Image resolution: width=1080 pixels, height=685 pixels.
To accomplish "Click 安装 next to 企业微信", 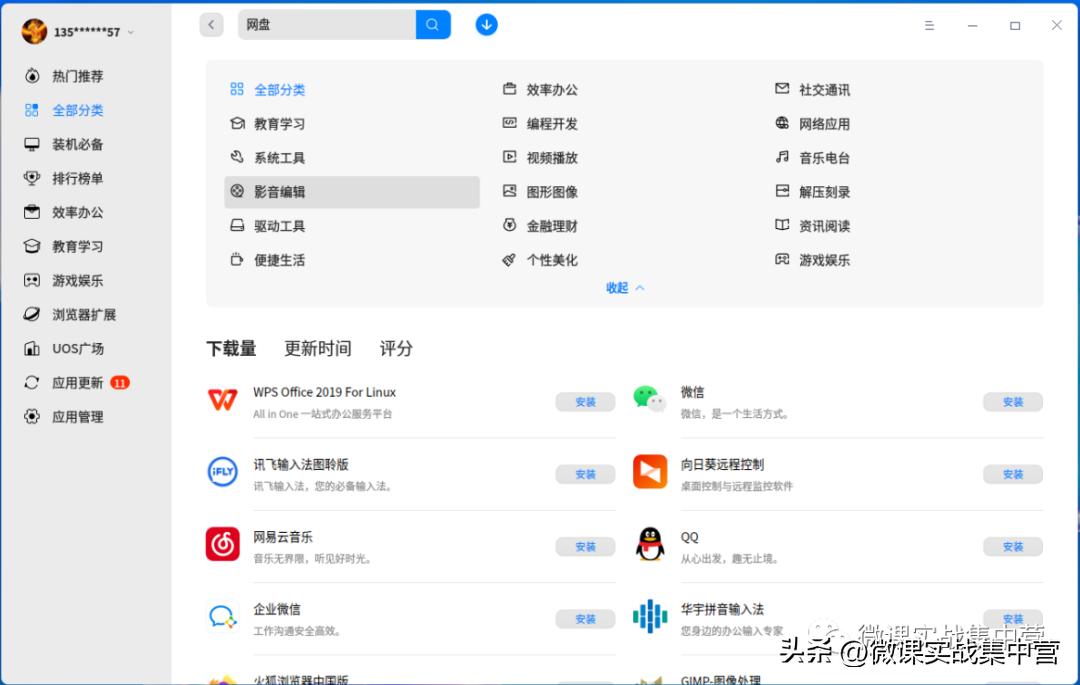I will (x=584, y=619).
